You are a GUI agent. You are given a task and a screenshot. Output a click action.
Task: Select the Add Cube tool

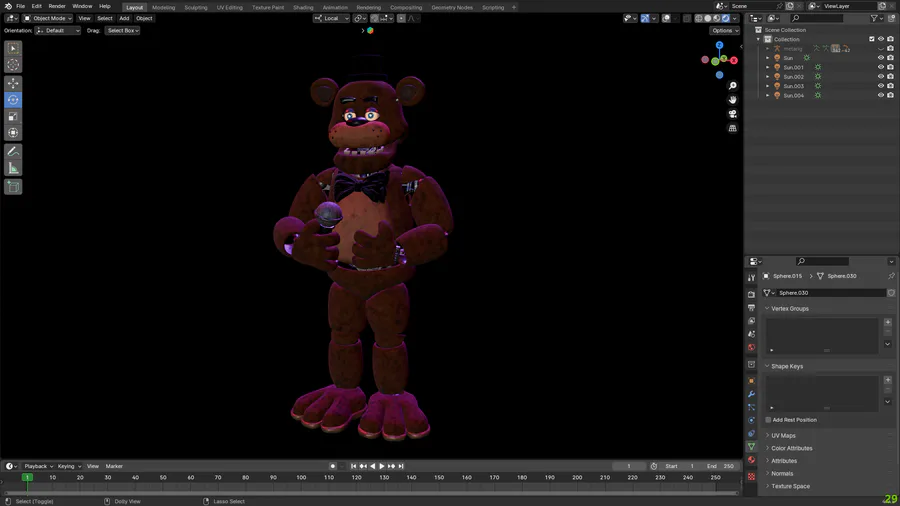13,186
